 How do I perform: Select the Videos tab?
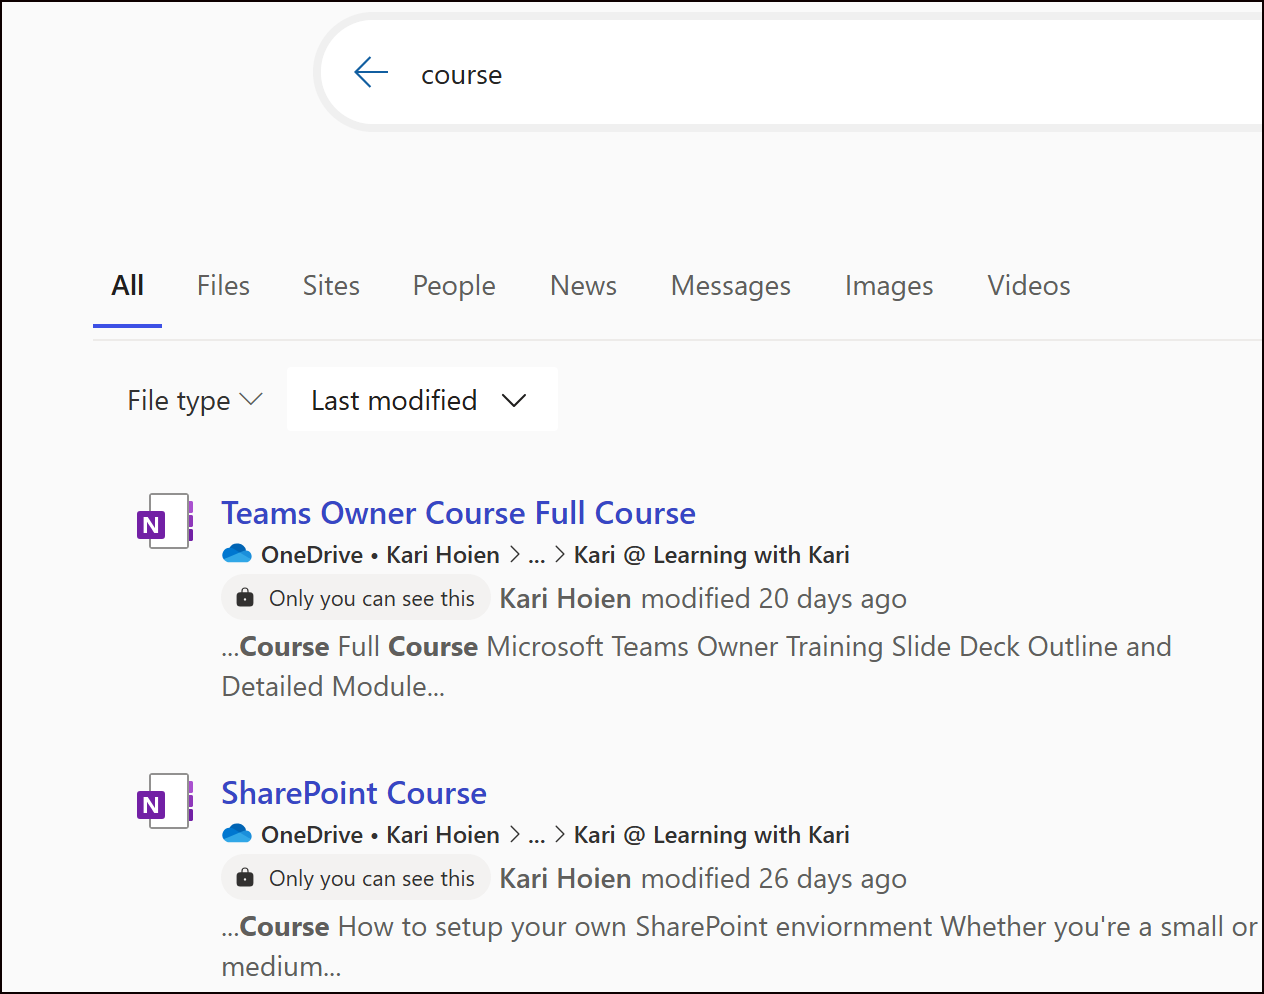pyautogui.click(x=1028, y=286)
